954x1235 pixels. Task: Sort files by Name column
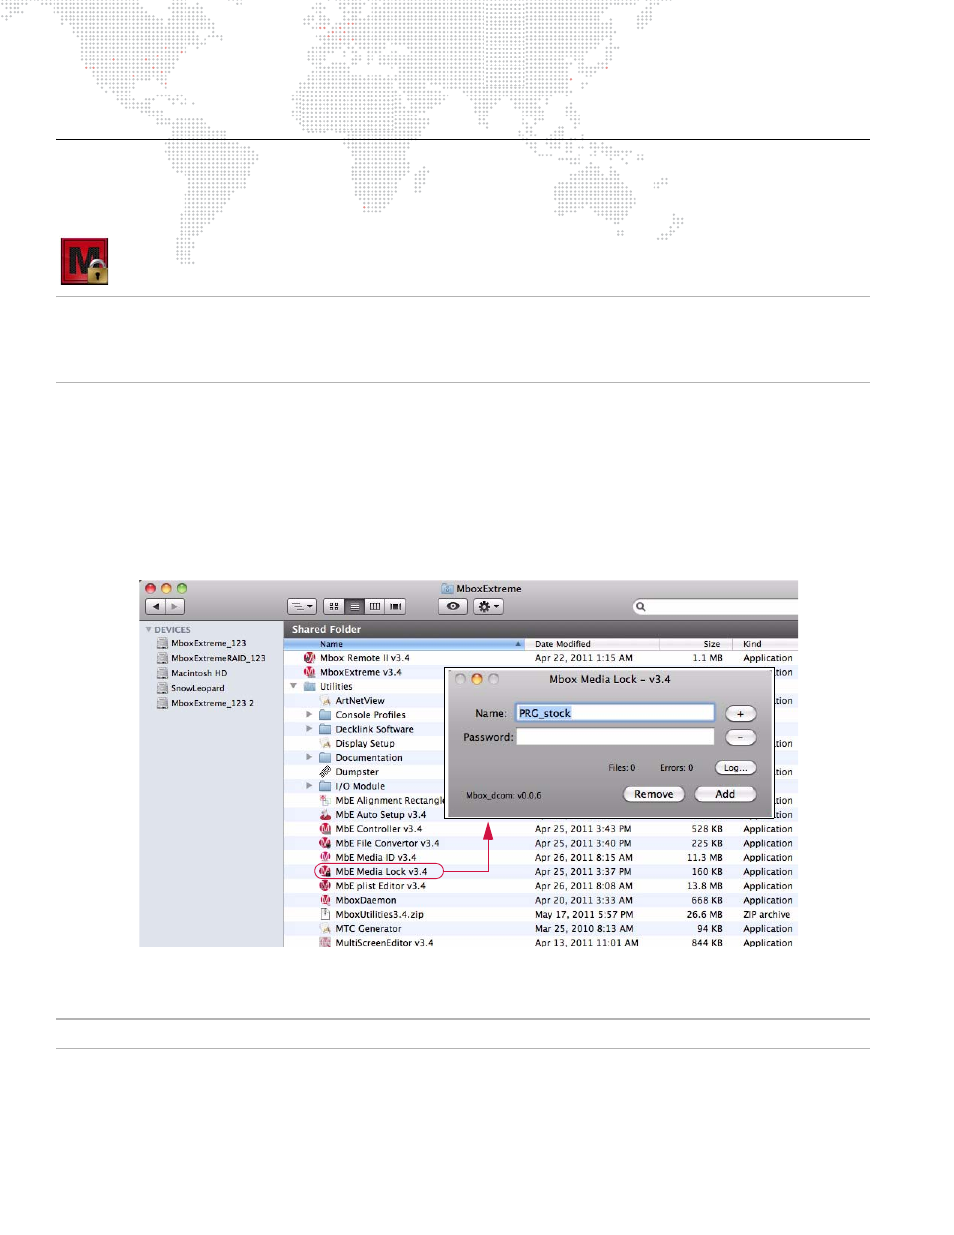coord(405,644)
